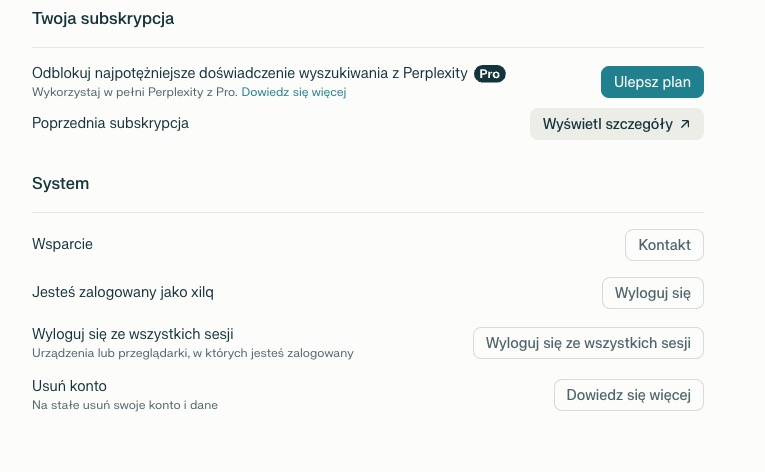Click the Usuń konto row label

[x=69, y=386]
